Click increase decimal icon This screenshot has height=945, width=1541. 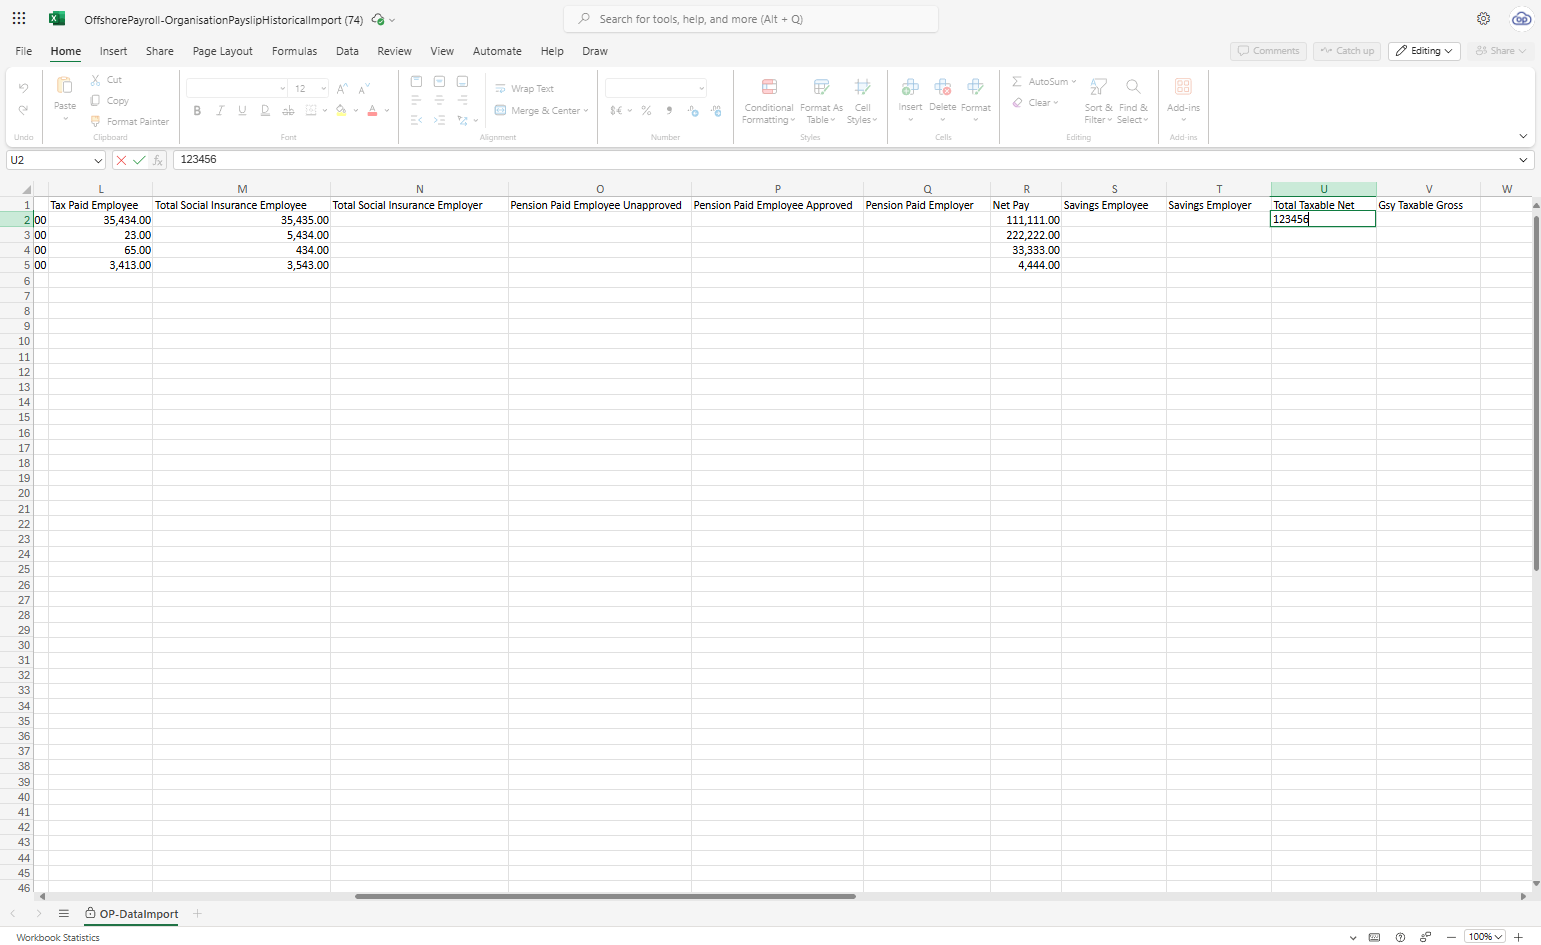tap(693, 110)
